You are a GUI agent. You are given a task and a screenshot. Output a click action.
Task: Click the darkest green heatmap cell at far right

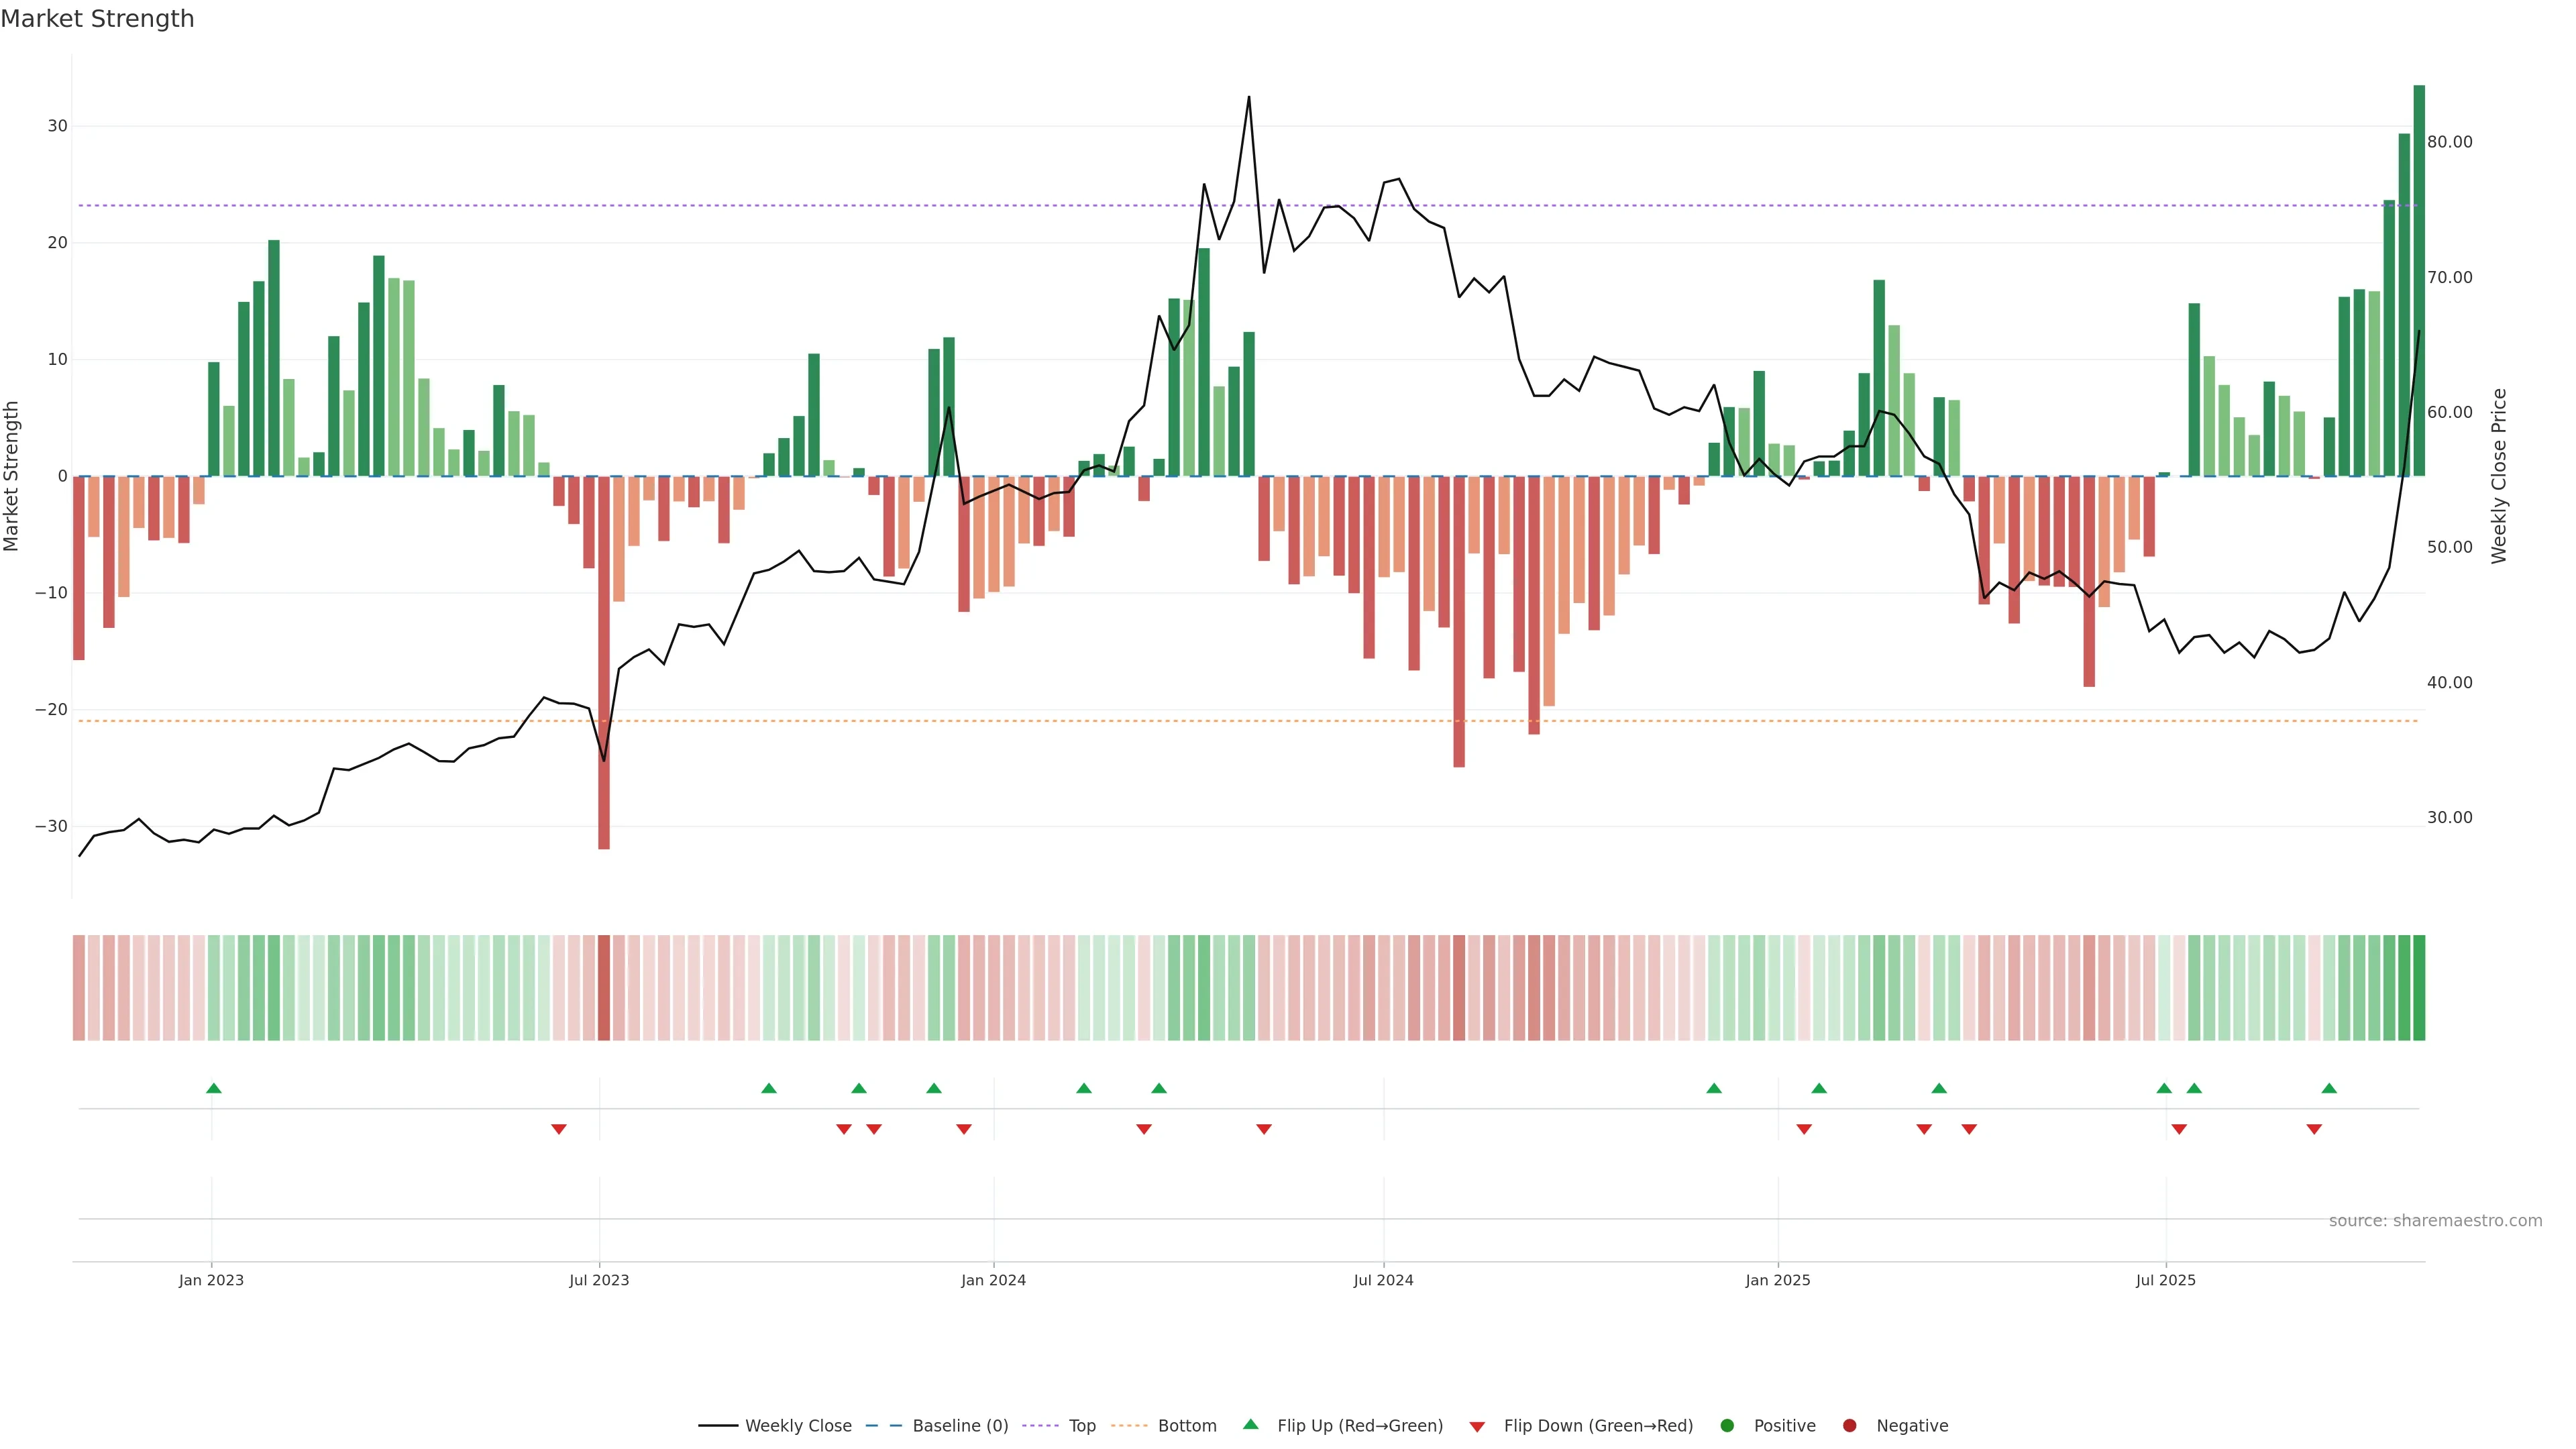click(x=2419, y=988)
